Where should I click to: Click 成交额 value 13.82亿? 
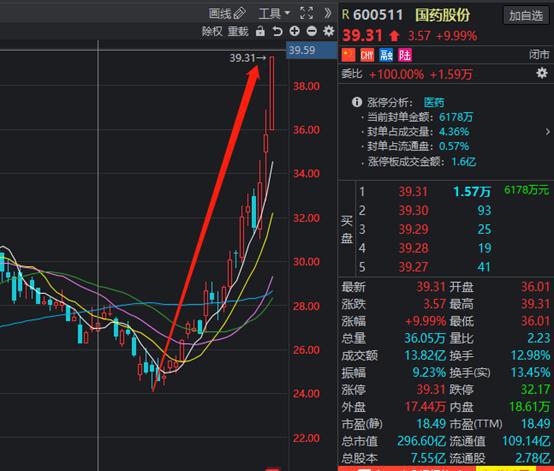point(425,355)
